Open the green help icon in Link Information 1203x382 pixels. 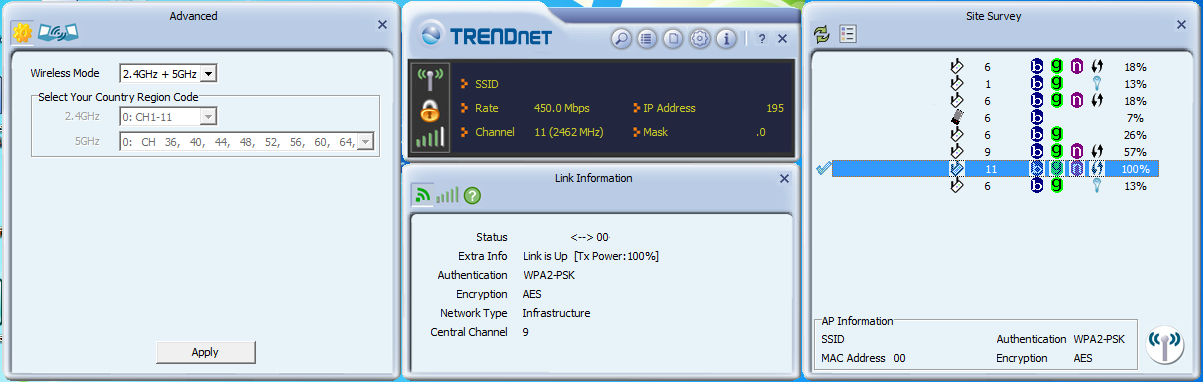click(x=472, y=196)
